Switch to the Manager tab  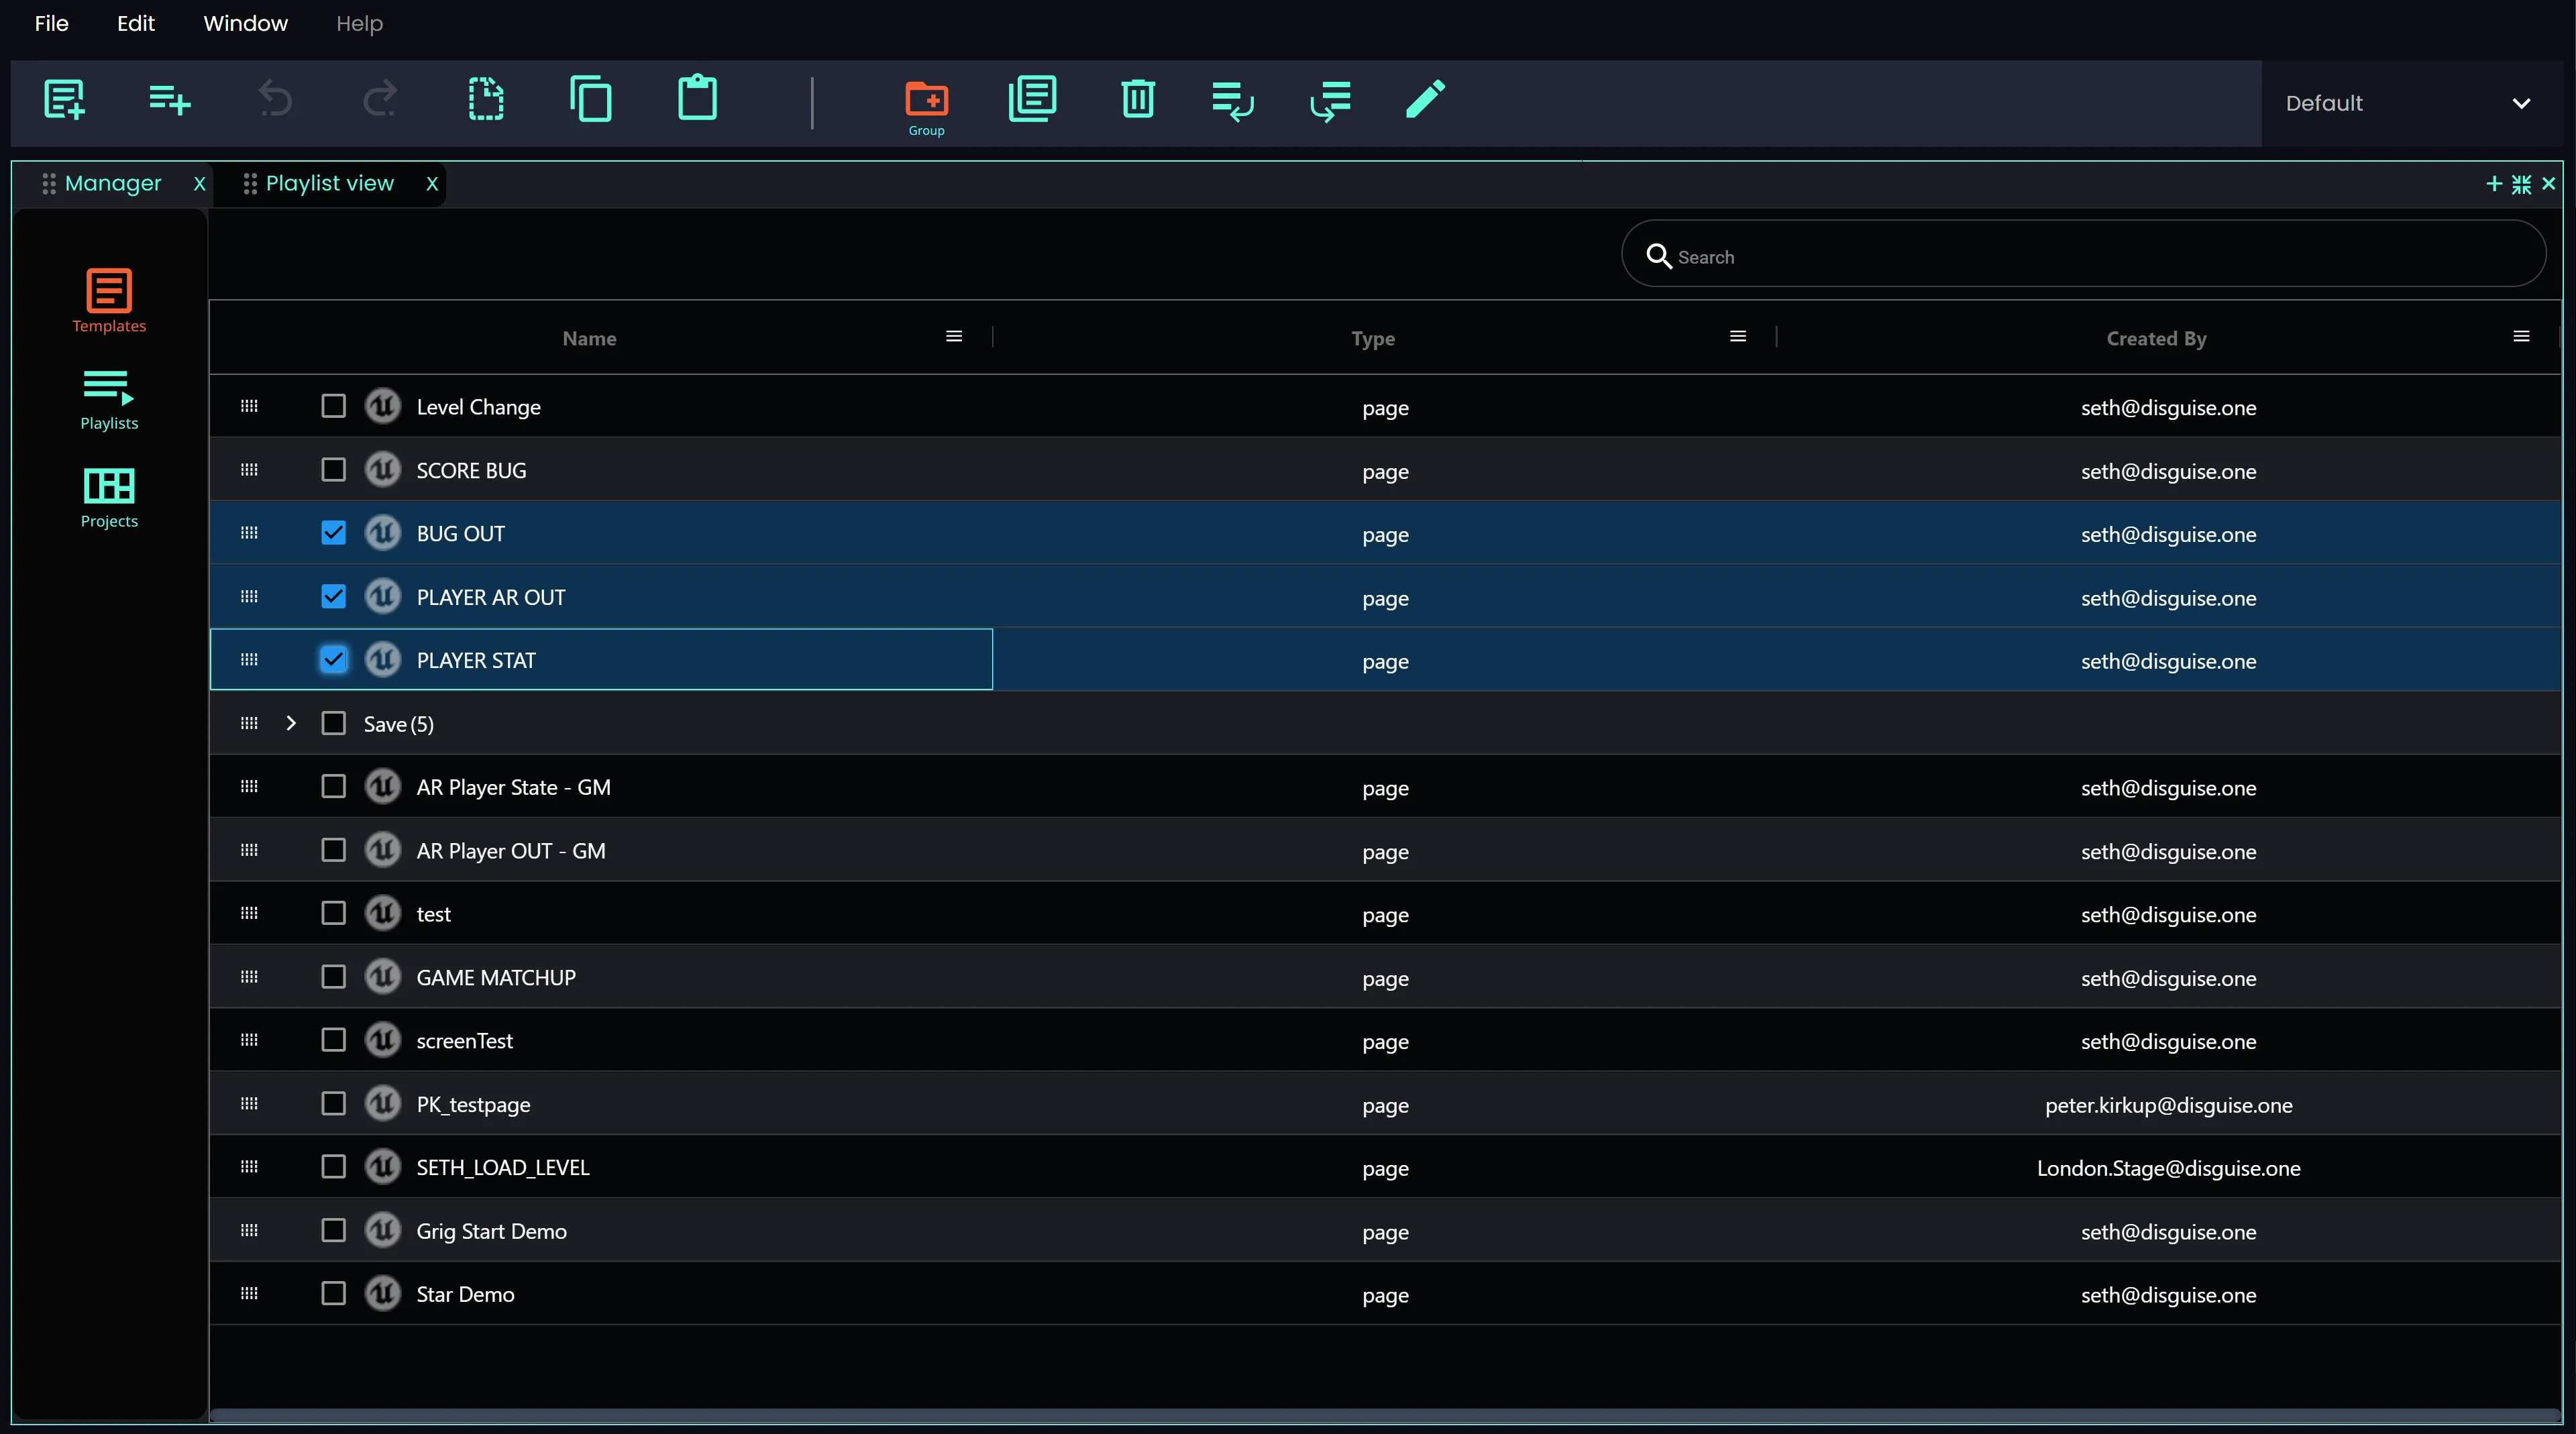pyautogui.click(x=112, y=183)
